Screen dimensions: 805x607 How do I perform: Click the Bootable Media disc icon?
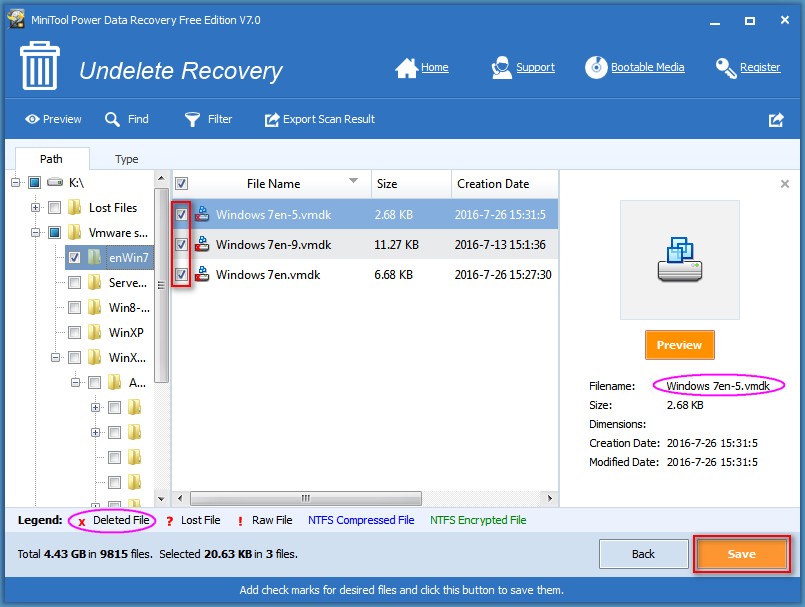click(x=596, y=67)
